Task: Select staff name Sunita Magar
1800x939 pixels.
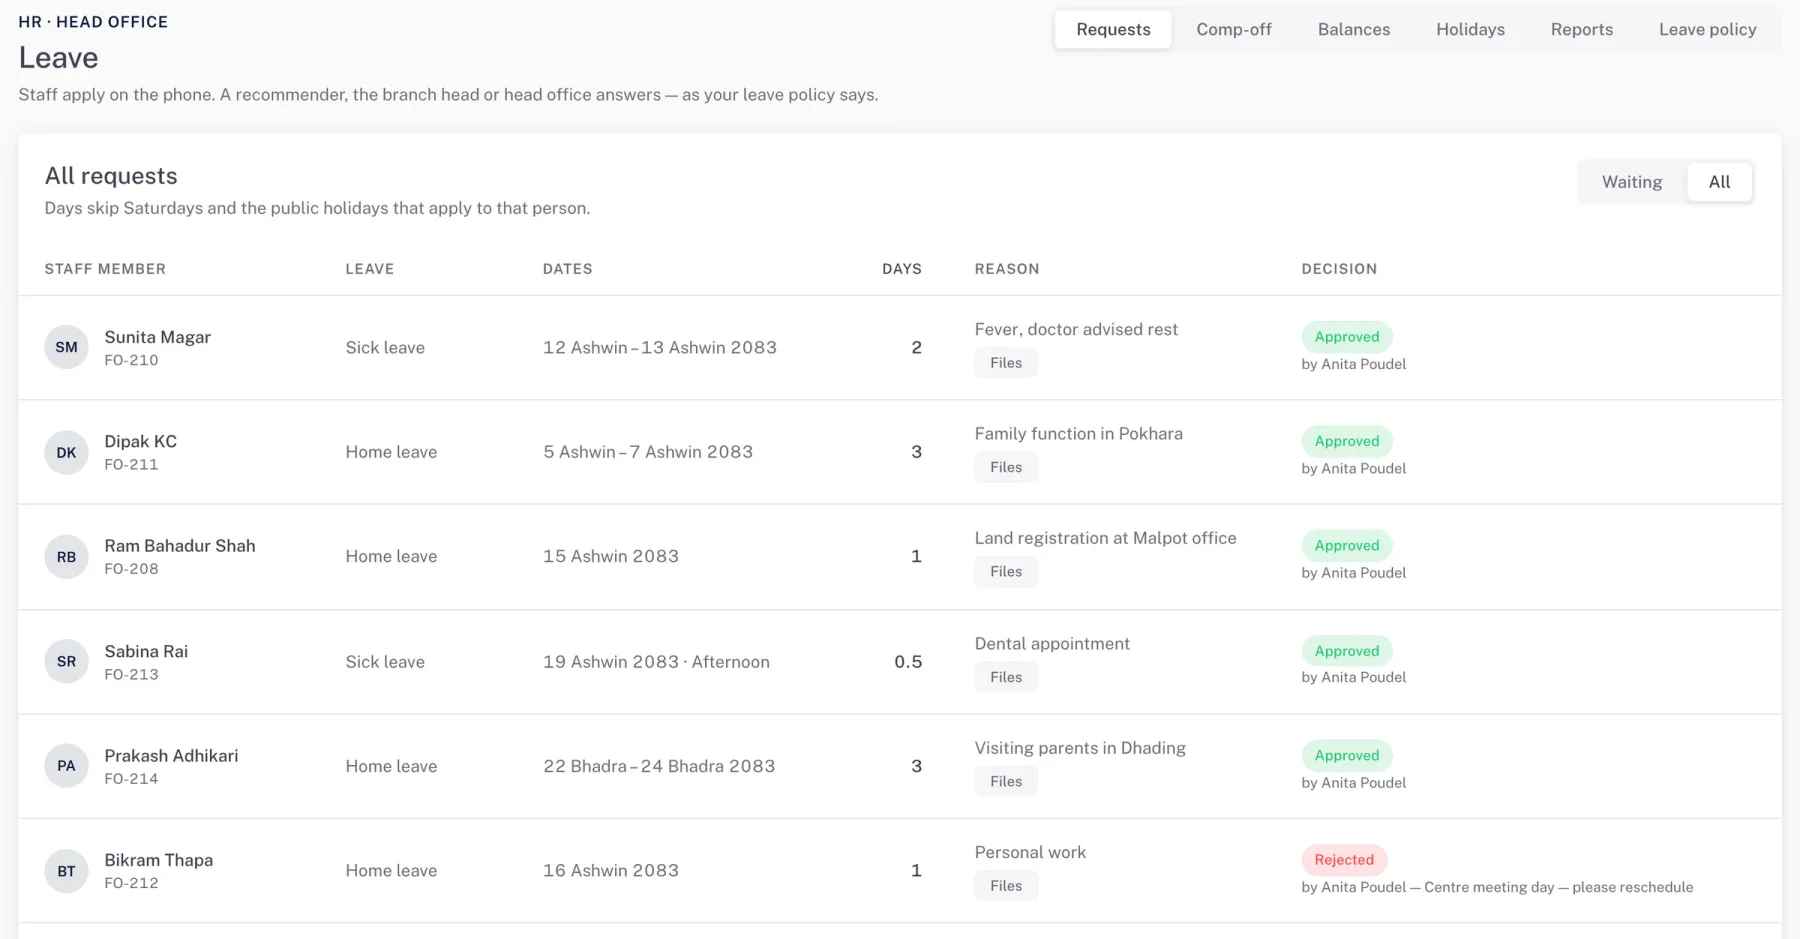Action: (157, 337)
